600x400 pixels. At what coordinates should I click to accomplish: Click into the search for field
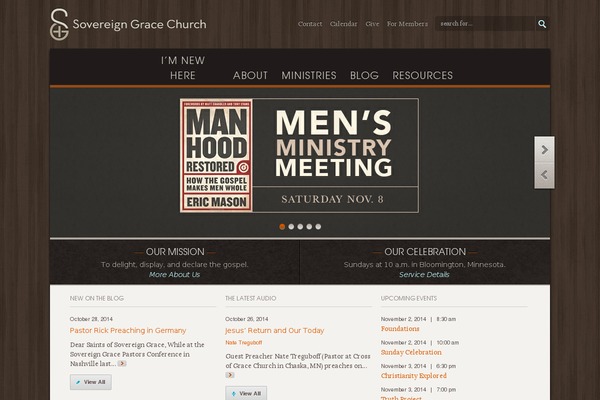tap(485, 24)
